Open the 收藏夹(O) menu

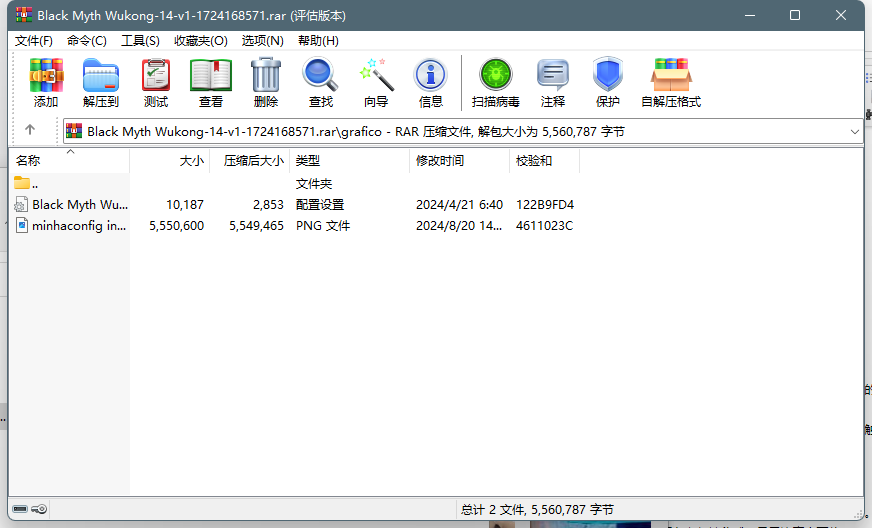(x=201, y=41)
